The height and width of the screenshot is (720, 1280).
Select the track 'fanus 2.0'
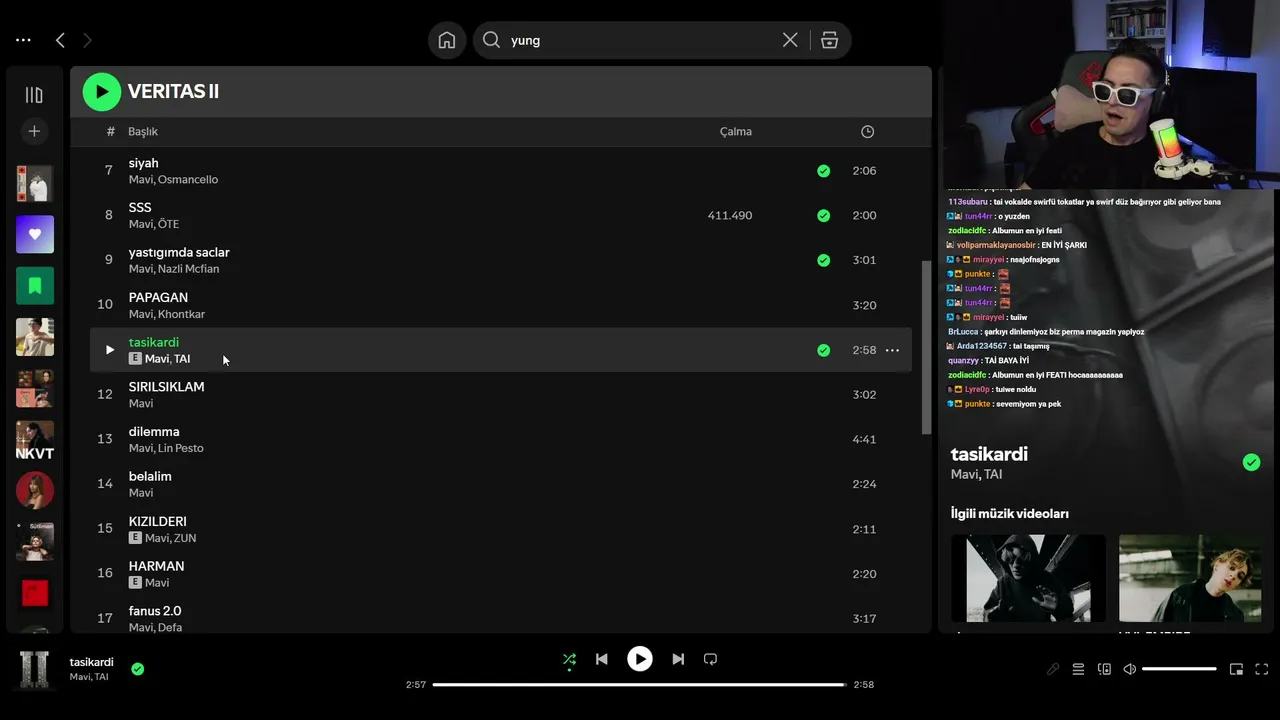tap(155, 611)
